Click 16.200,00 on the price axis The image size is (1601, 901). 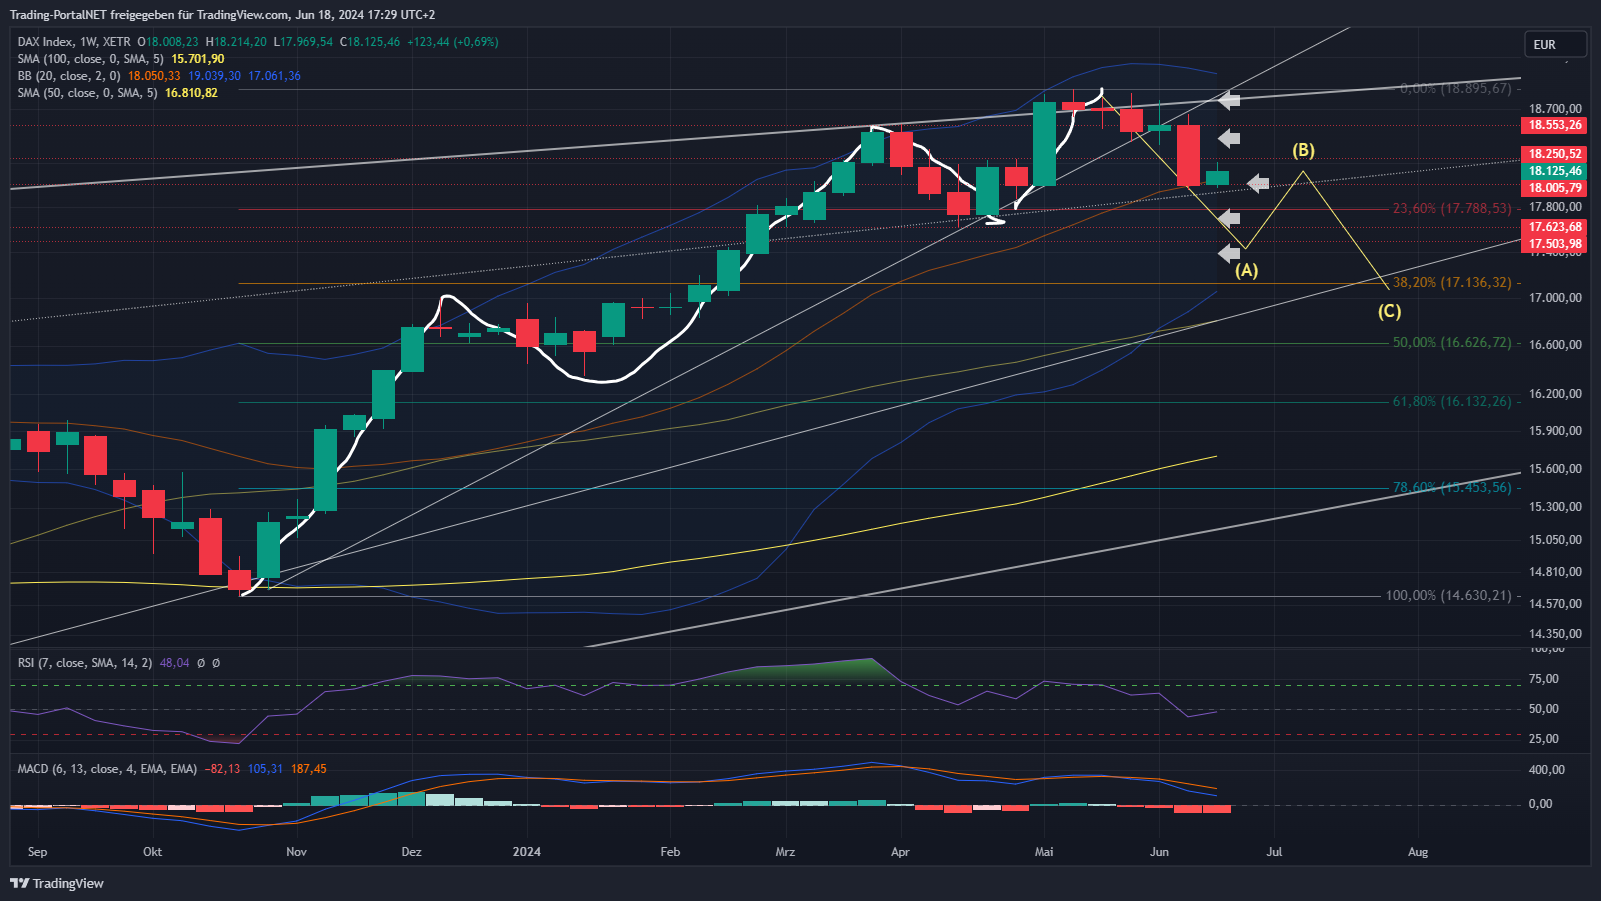tap(1555, 394)
